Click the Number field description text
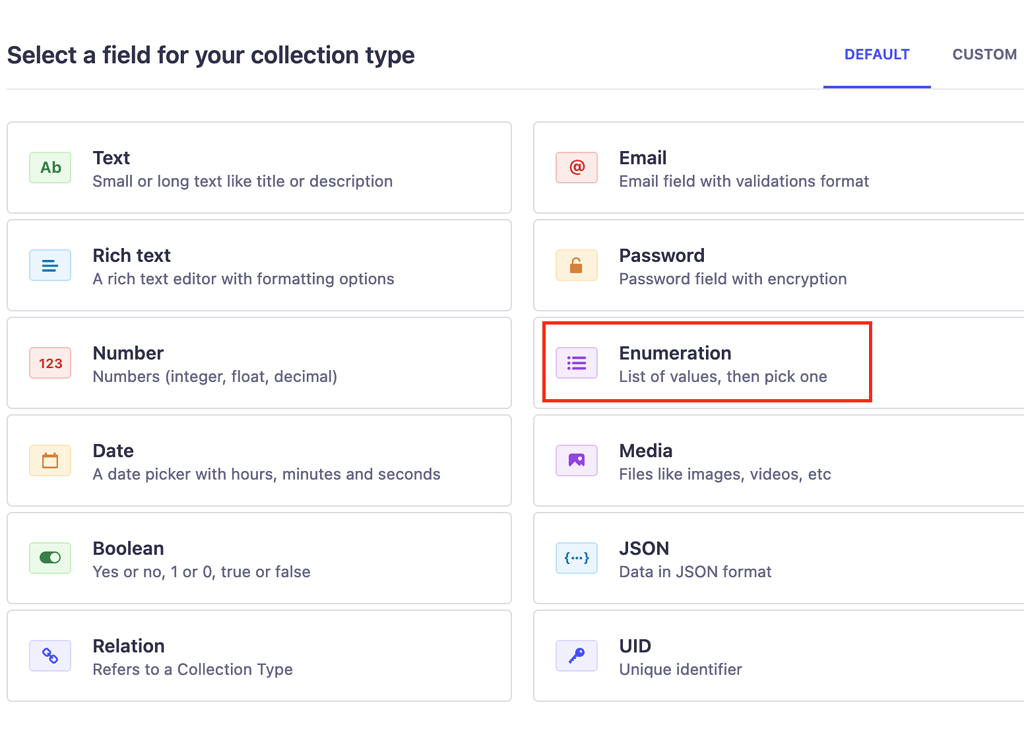Image resolution: width=1024 pixels, height=756 pixels. (215, 377)
